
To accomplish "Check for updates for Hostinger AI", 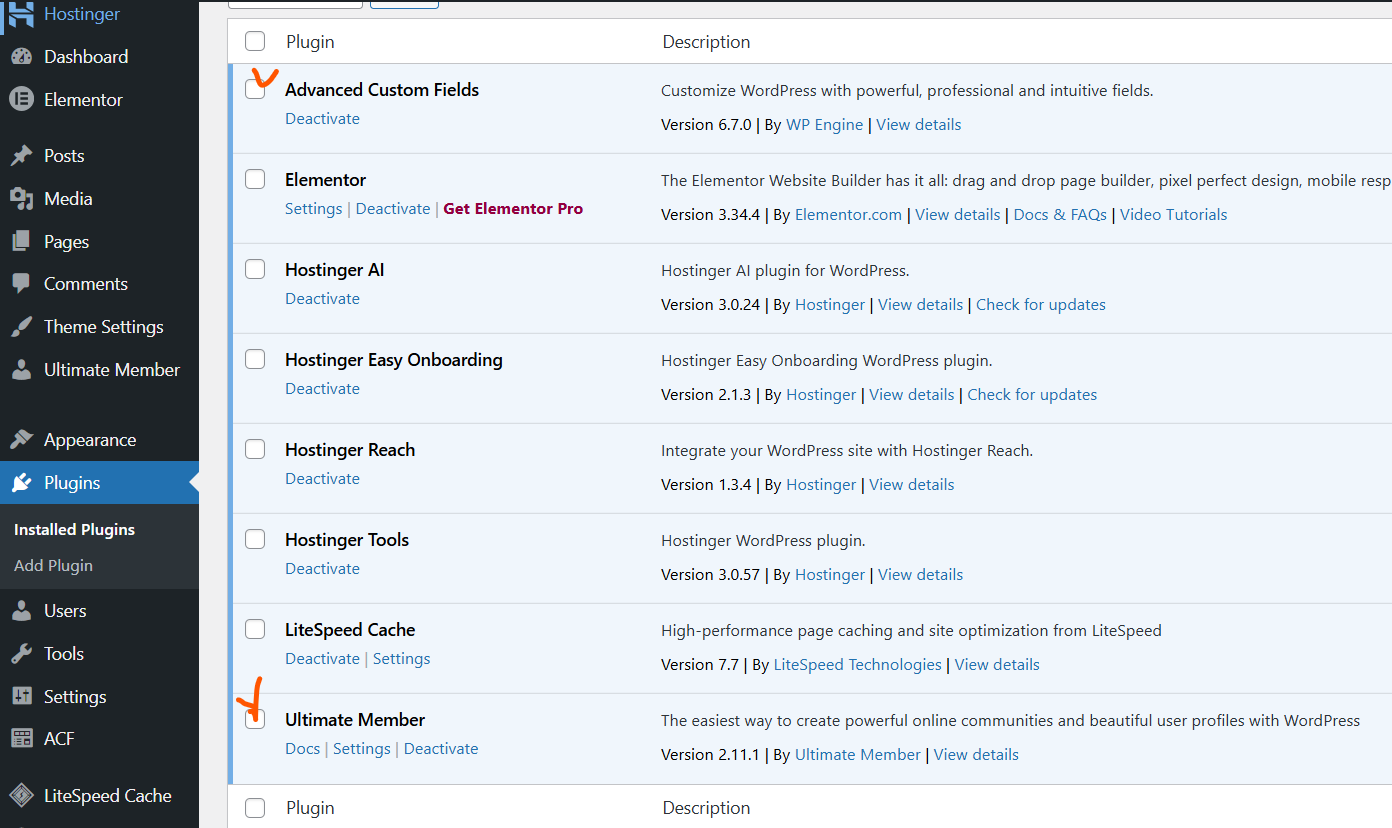I will (1041, 305).
